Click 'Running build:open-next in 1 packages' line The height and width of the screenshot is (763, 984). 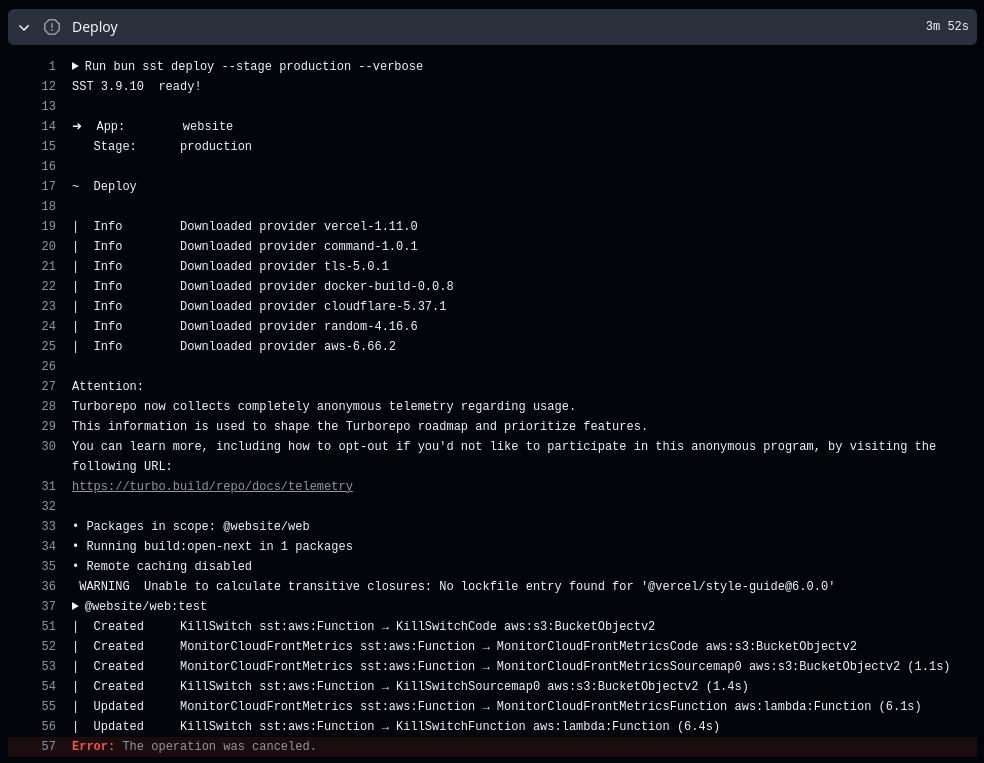click(212, 547)
